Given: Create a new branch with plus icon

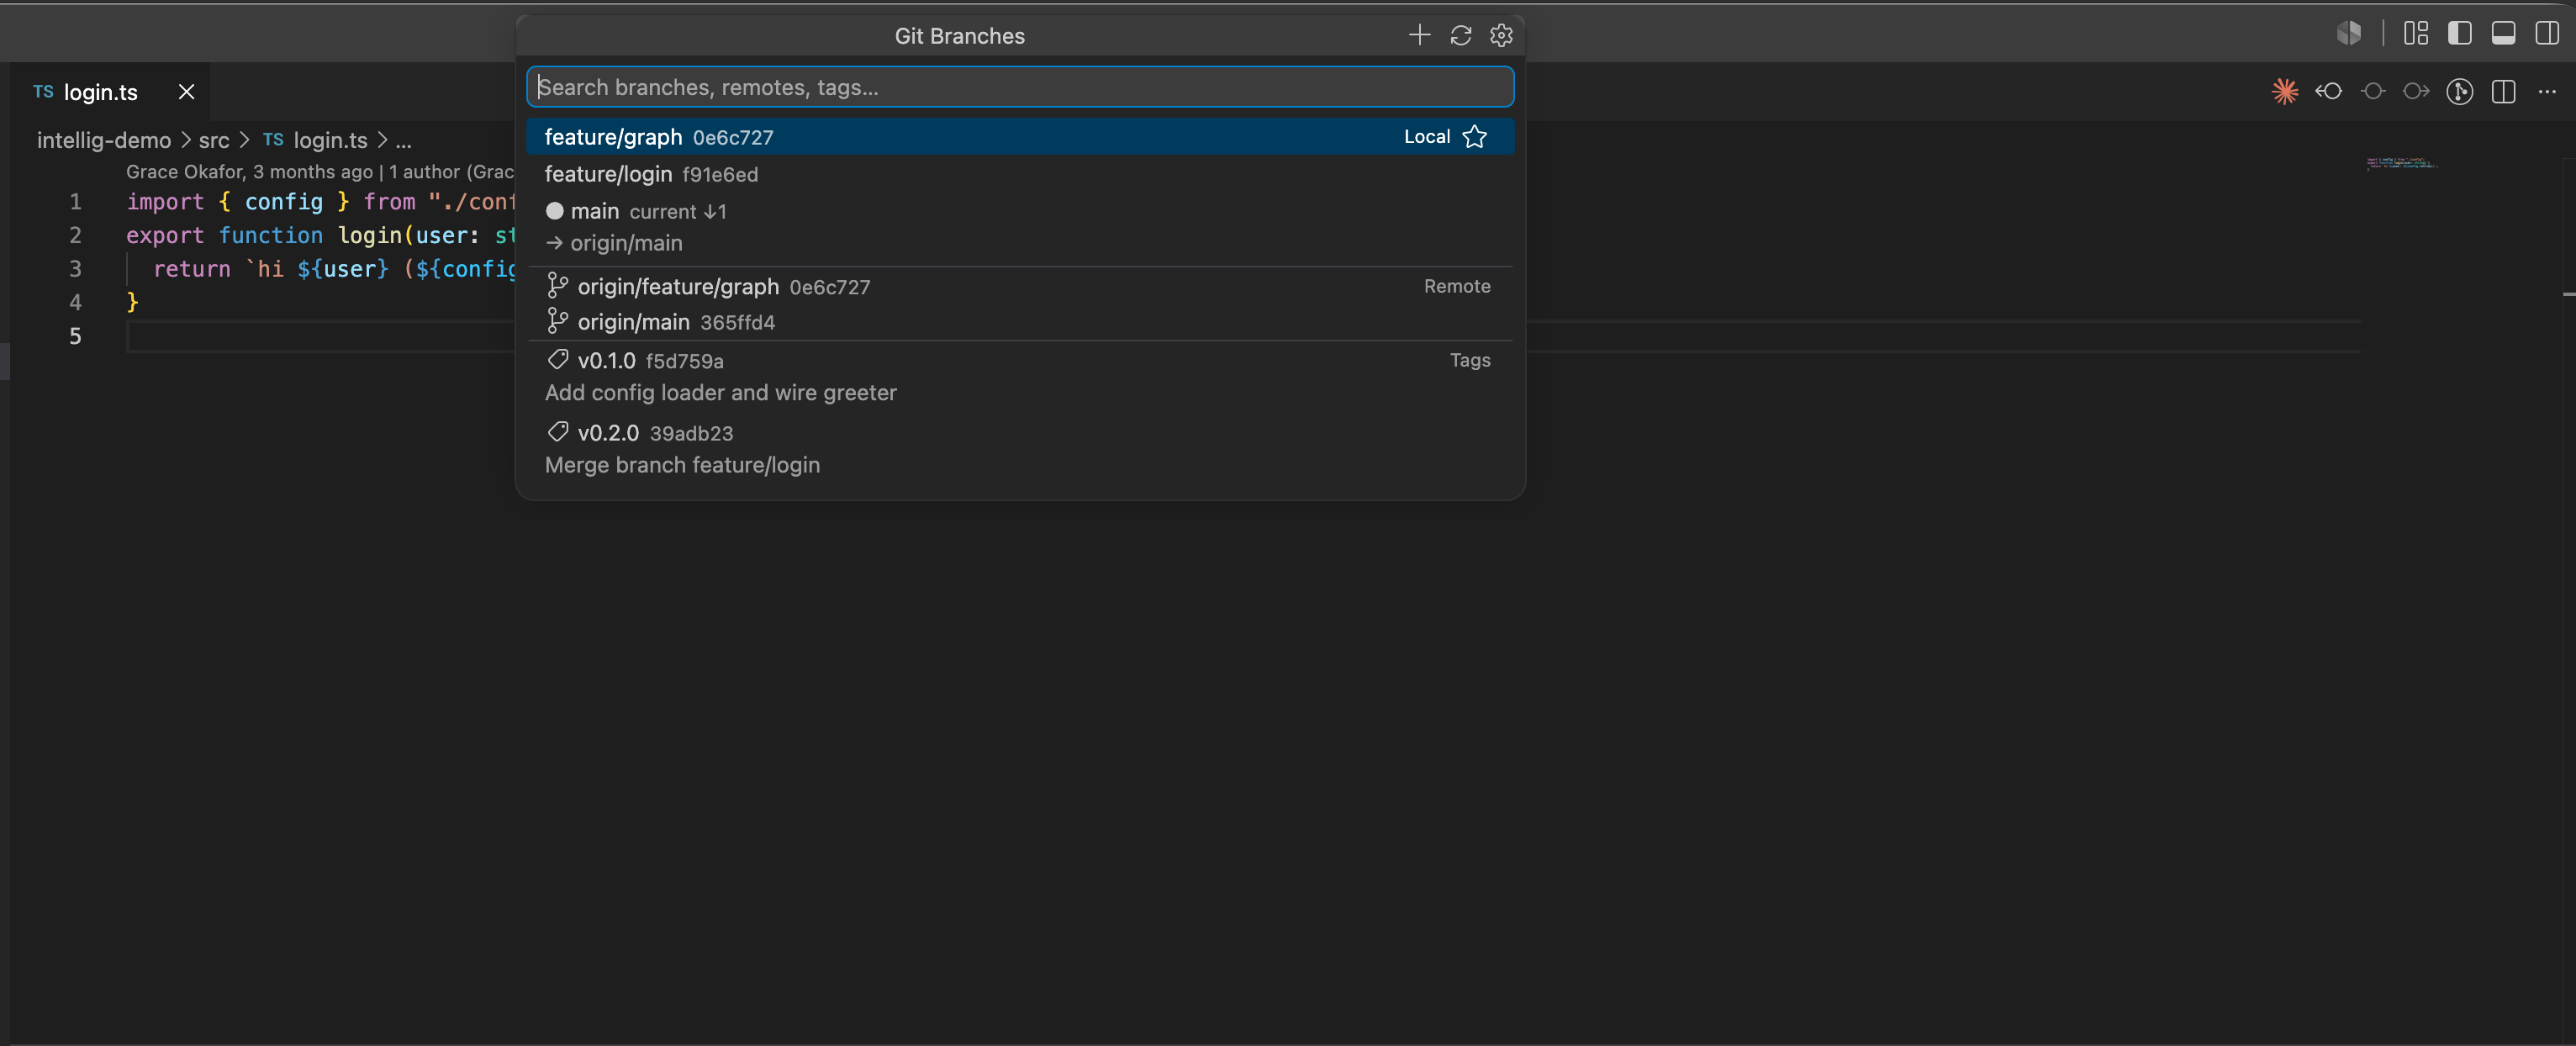Looking at the screenshot, I should 1419,36.
